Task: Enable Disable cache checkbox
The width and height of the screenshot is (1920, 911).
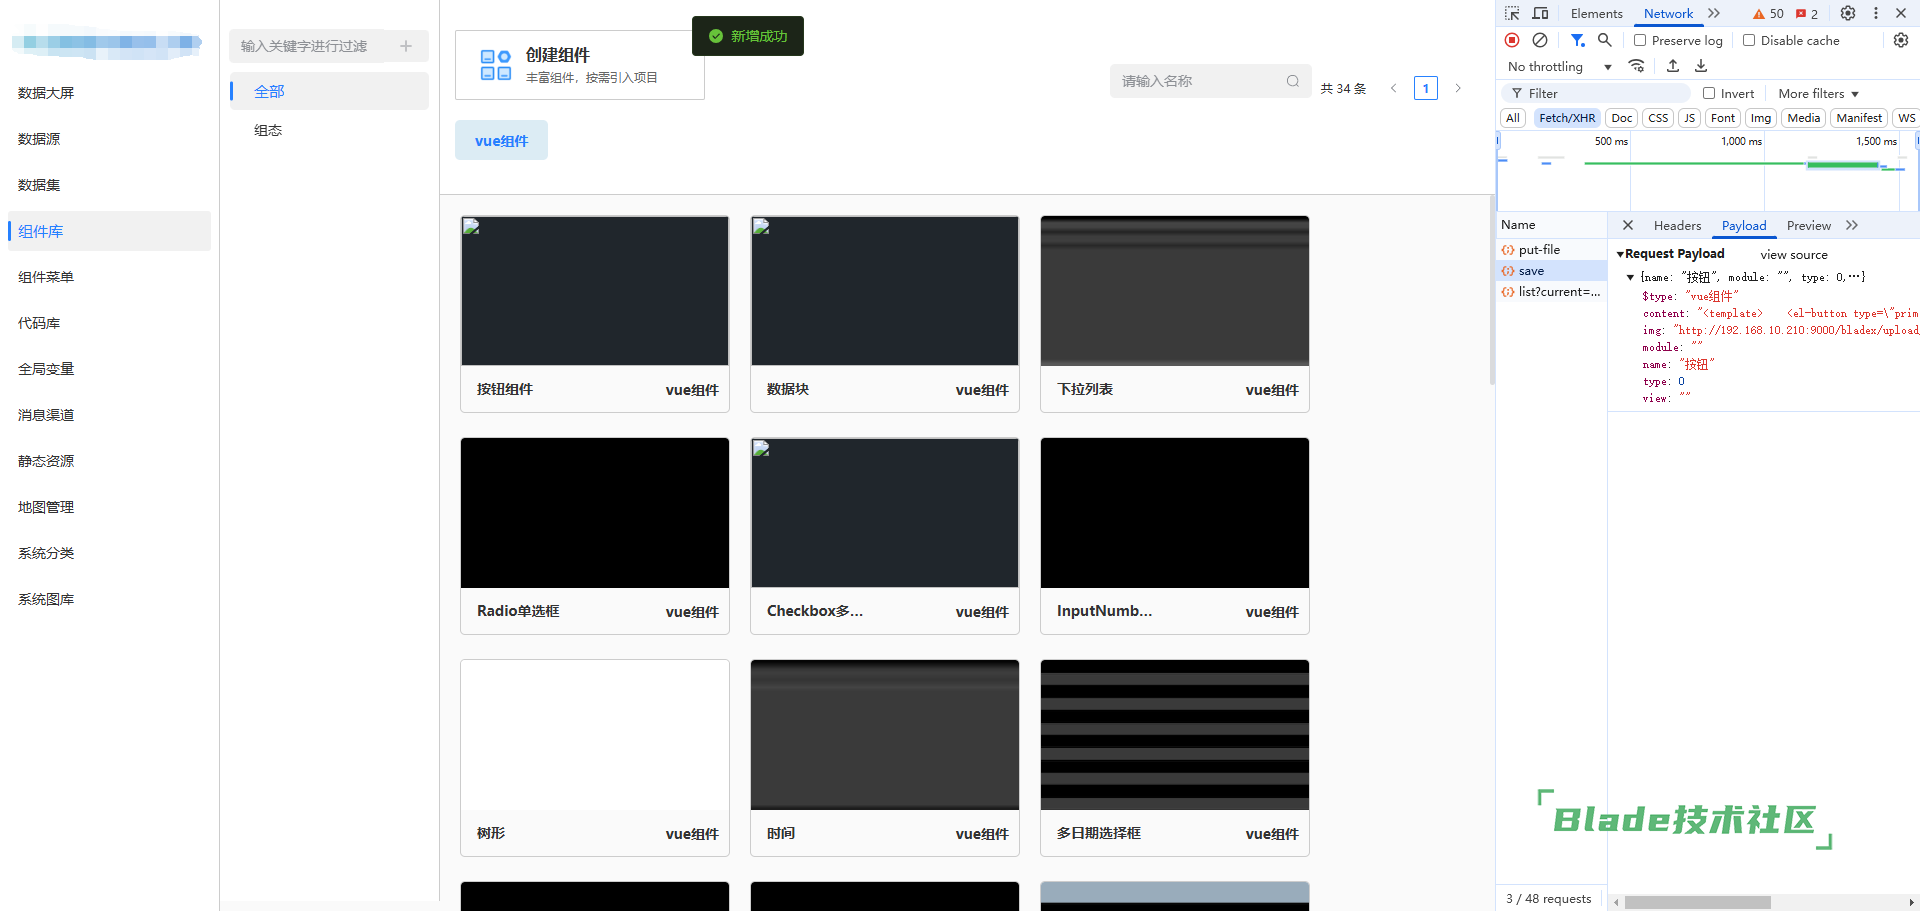Action: (1749, 40)
